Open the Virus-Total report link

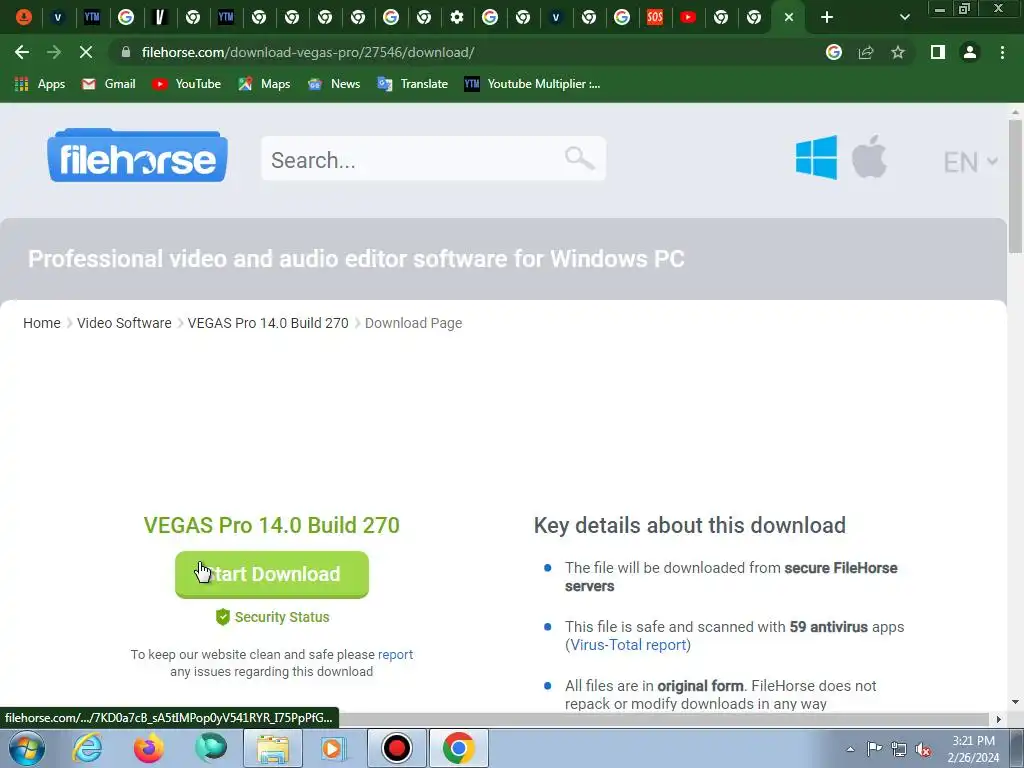(x=628, y=645)
